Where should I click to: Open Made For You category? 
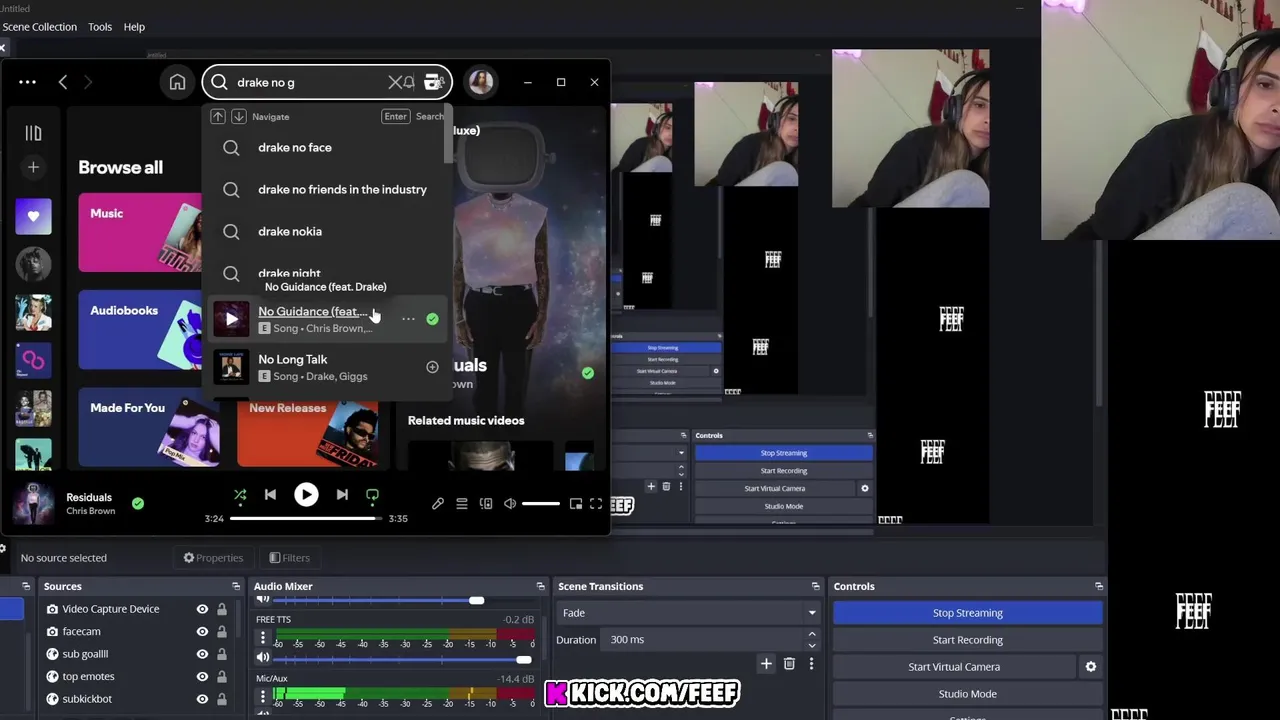coord(150,427)
